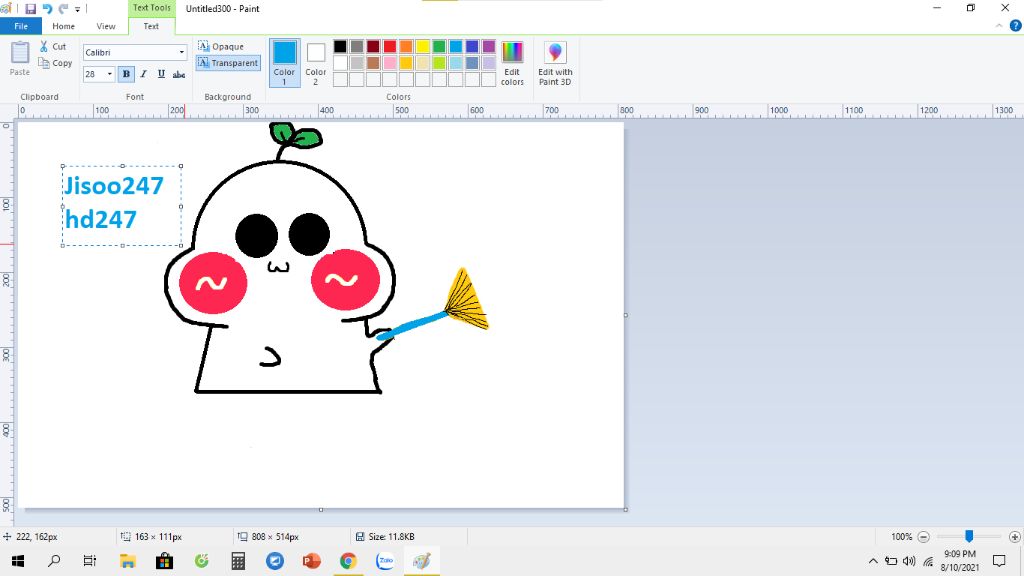
Task: Open image with Edit with Paint 3D
Action: 555,63
